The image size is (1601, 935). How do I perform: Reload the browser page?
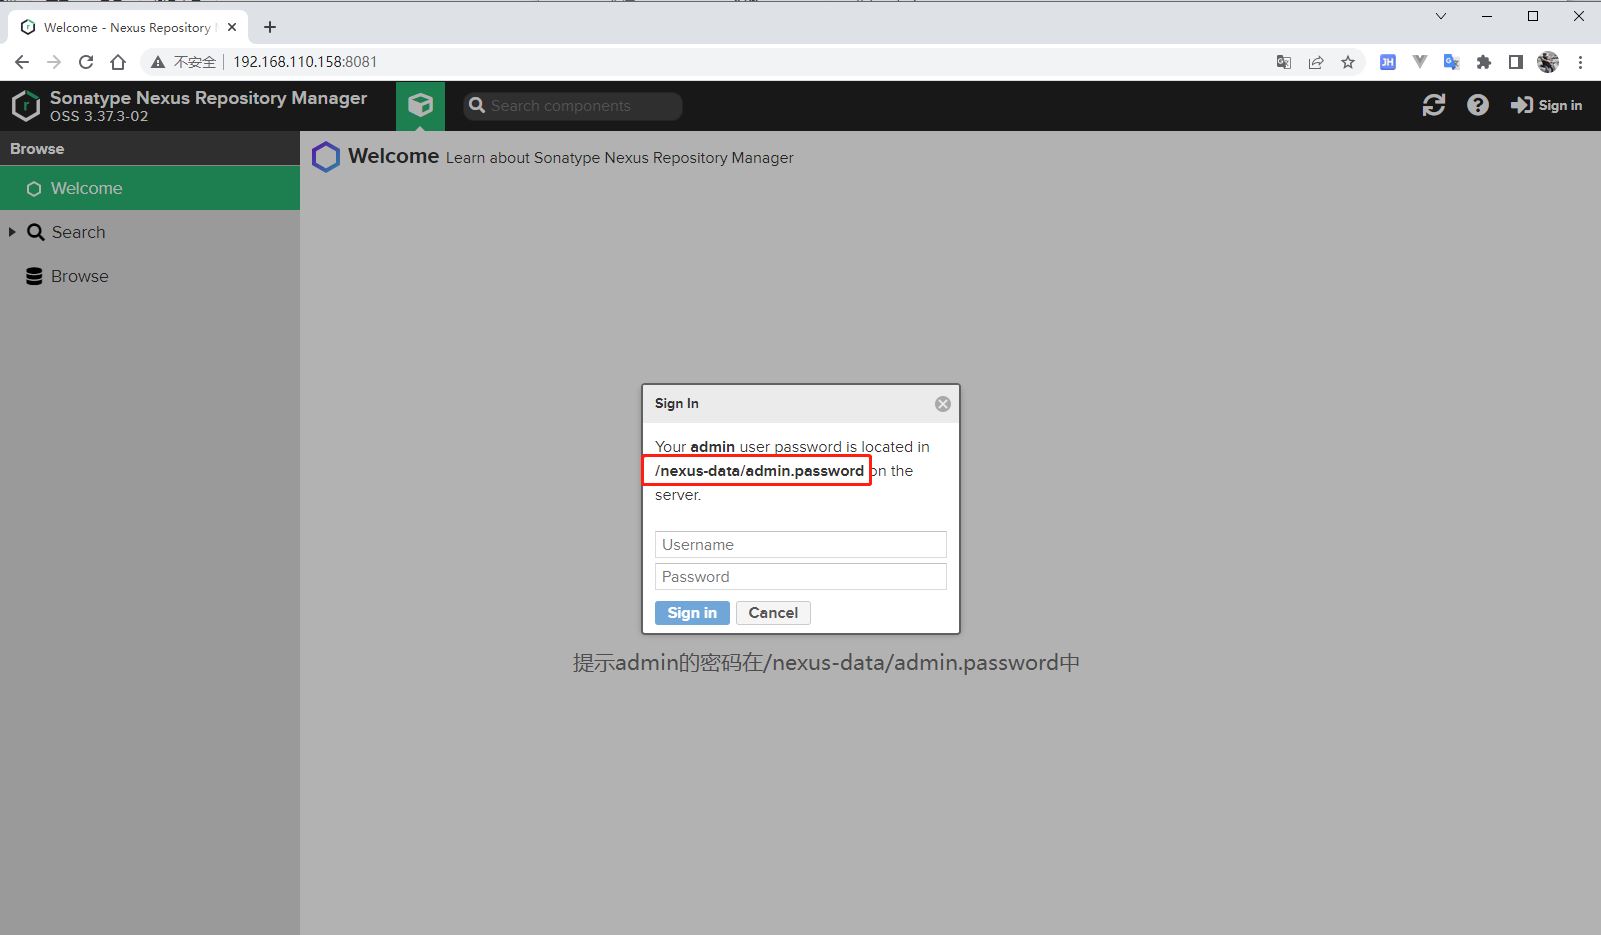pos(86,62)
